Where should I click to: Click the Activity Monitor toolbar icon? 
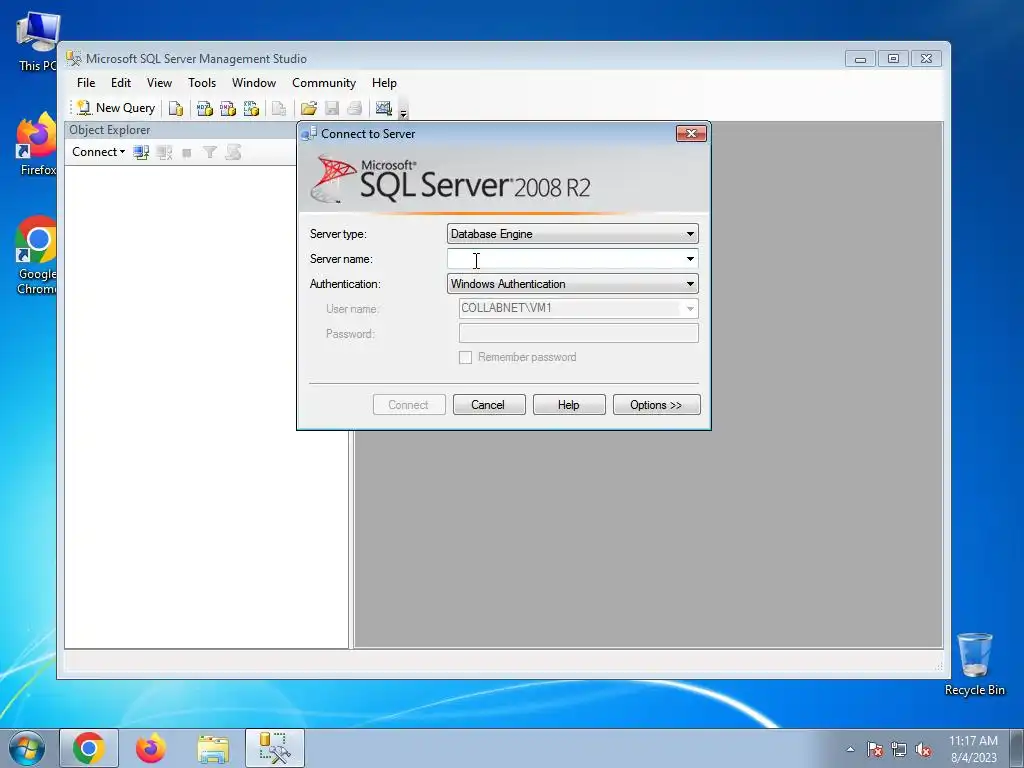pyautogui.click(x=384, y=108)
